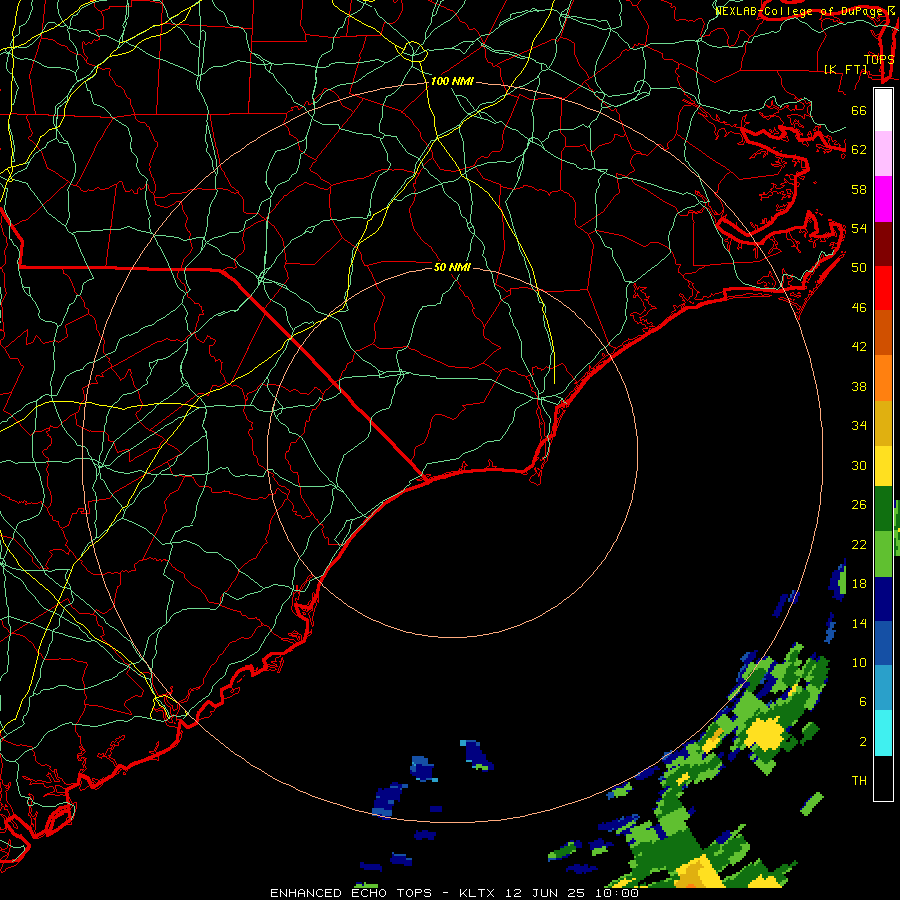Click the 38 scale value label
The height and width of the screenshot is (900, 900).
pyautogui.click(x=859, y=386)
